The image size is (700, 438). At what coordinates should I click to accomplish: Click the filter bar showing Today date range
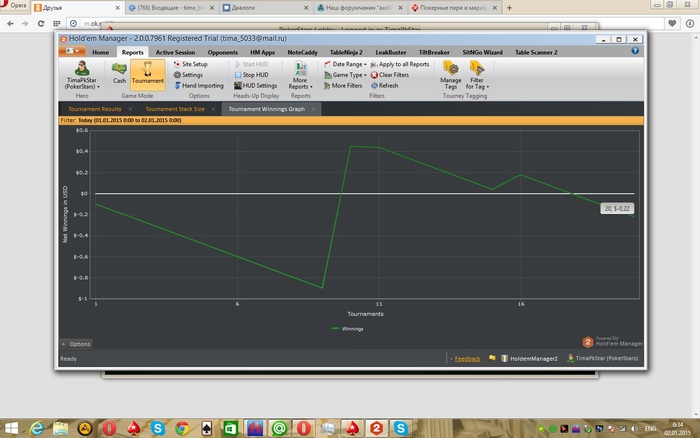click(x=351, y=120)
